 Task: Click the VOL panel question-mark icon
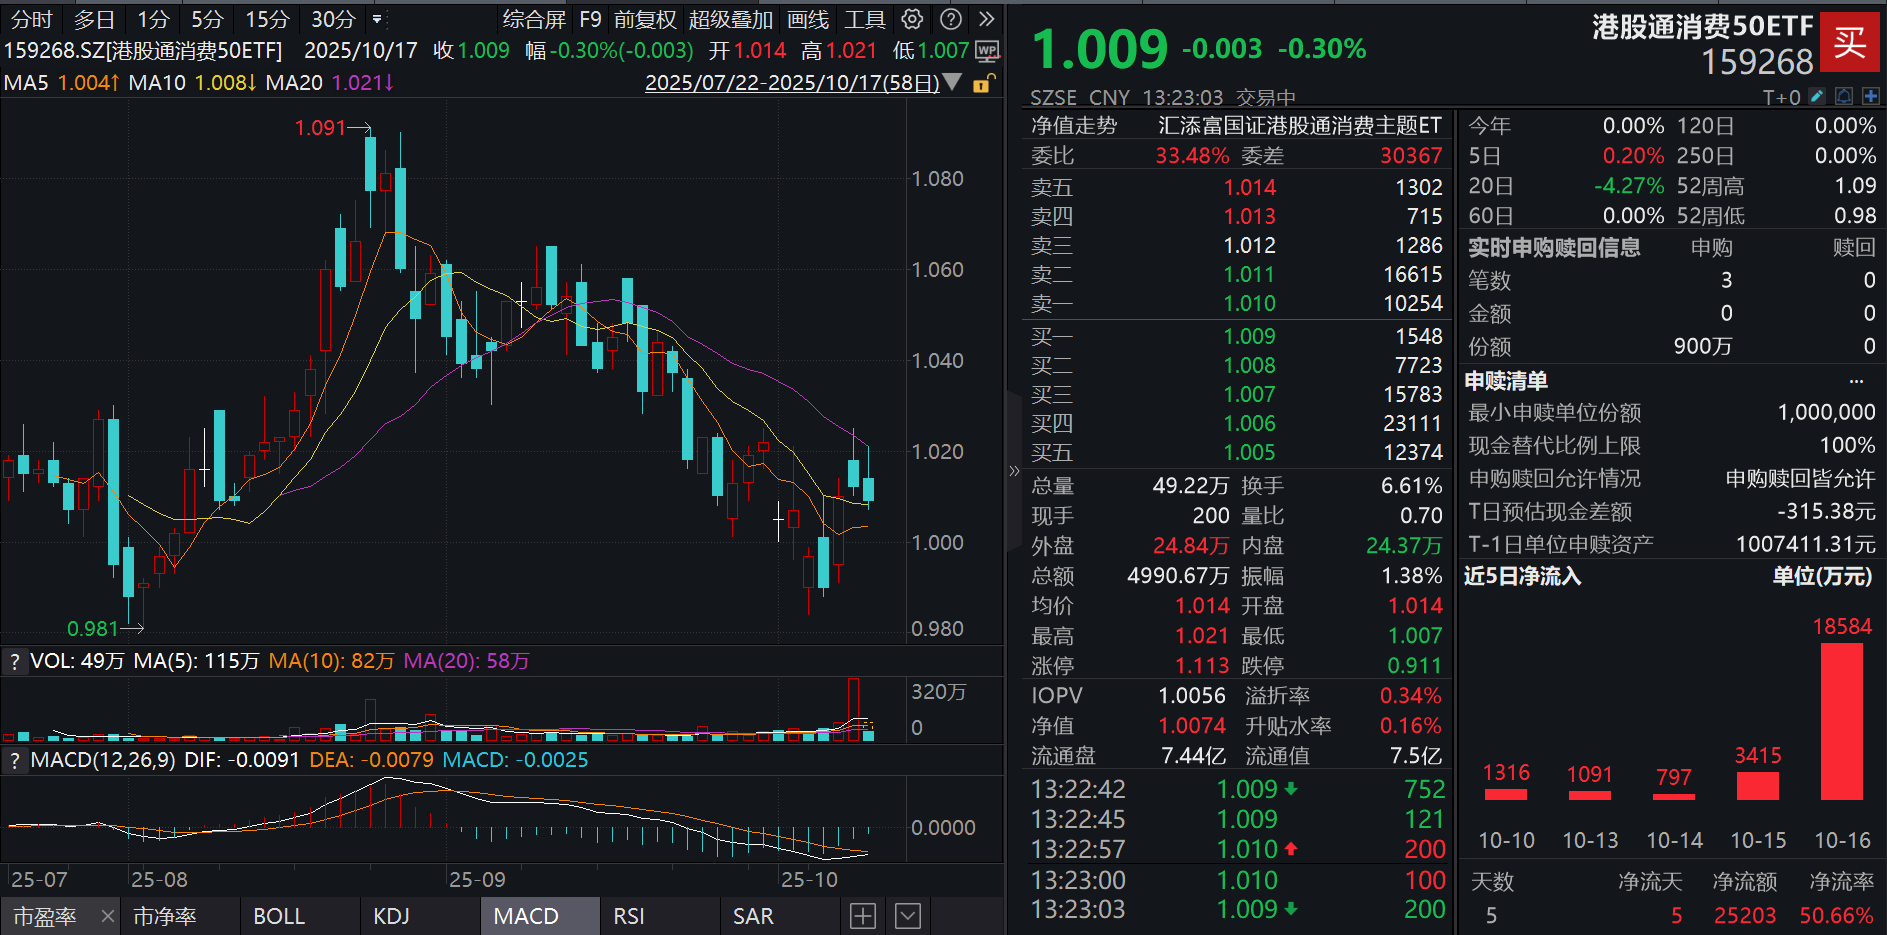tap(14, 661)
